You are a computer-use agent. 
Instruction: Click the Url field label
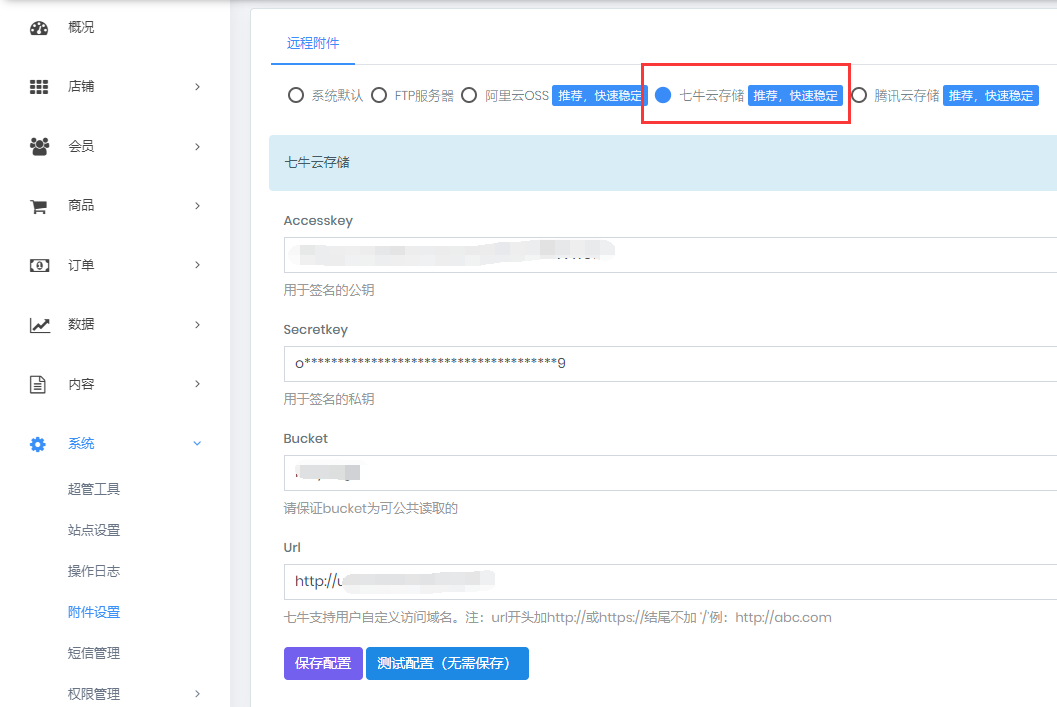[292, 547]
